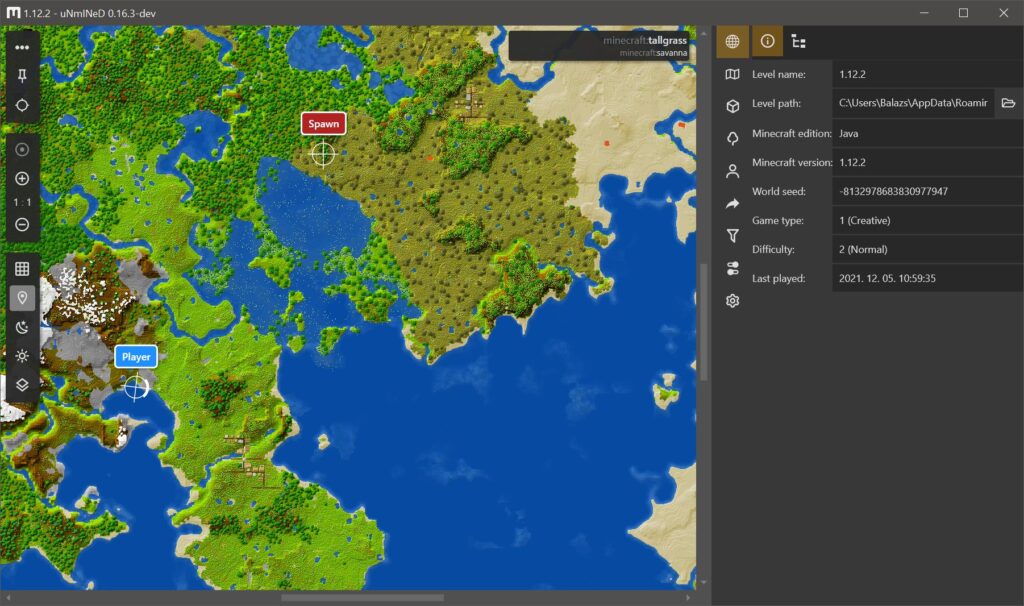Click the Player marker label
1024x606 pixels.
point(135,356)
